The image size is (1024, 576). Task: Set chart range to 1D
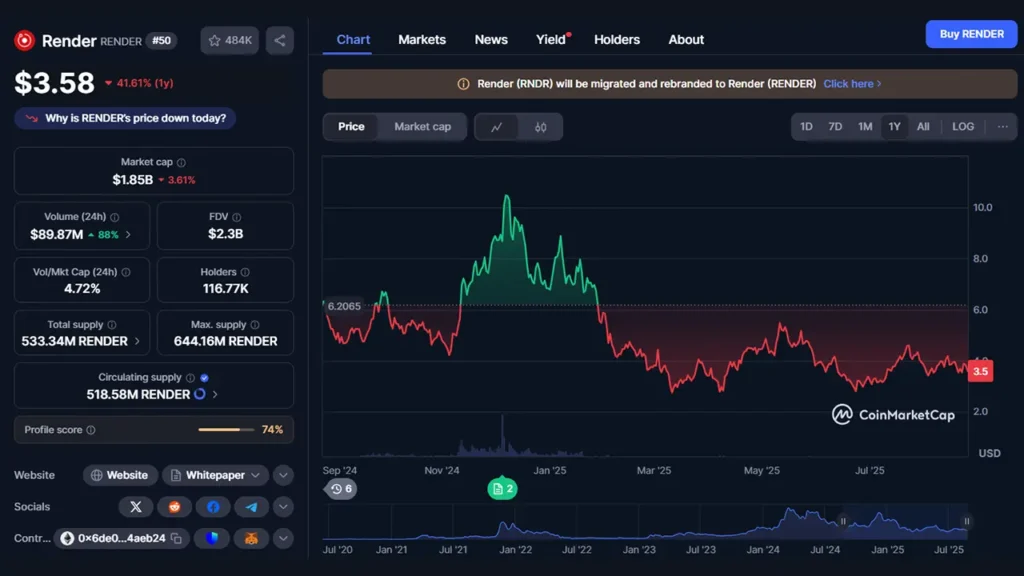[807, 127]
